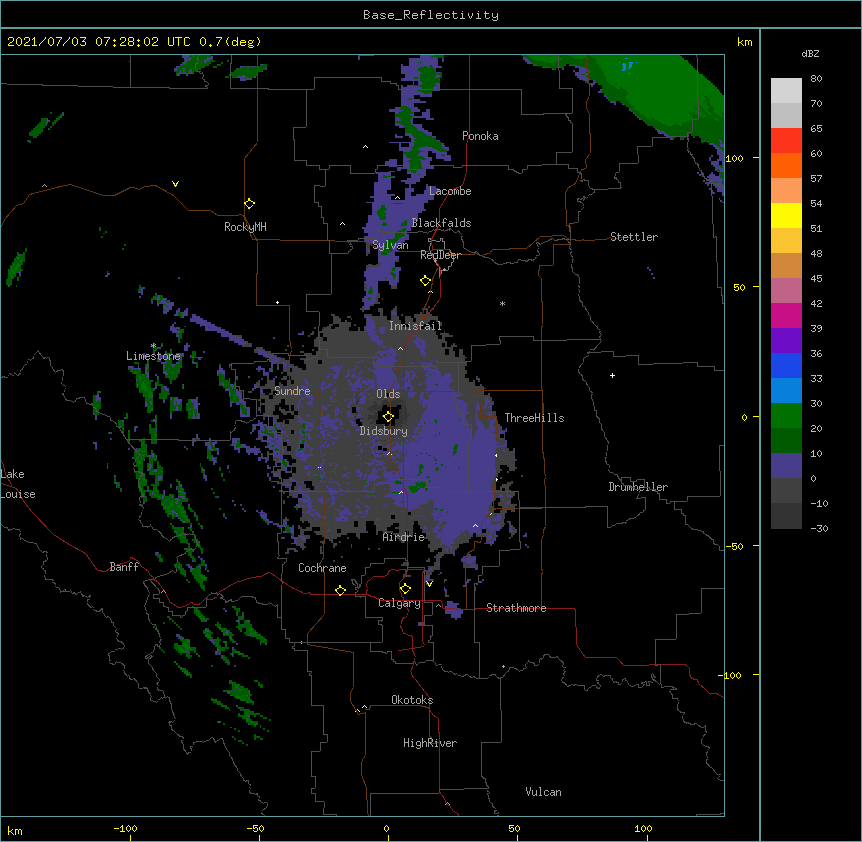
Task: Select the Stettler city label
Action: [x=634, y=237]
